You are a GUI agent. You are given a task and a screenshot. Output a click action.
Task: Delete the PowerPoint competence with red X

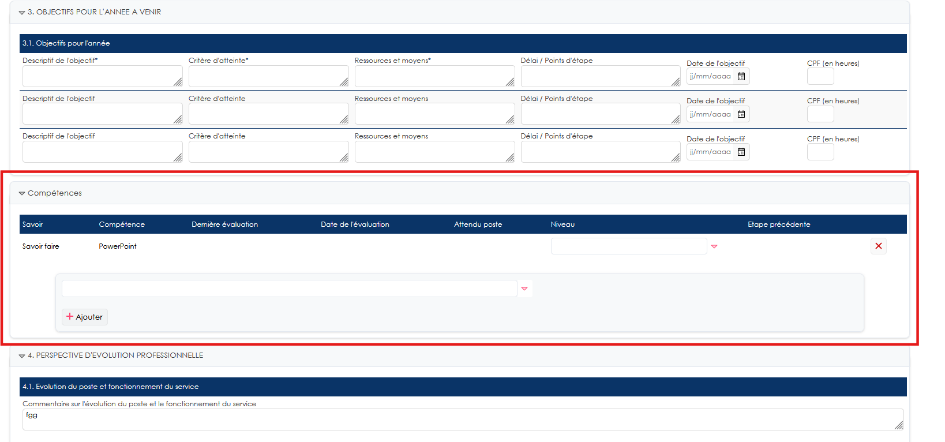click(878, 246)
